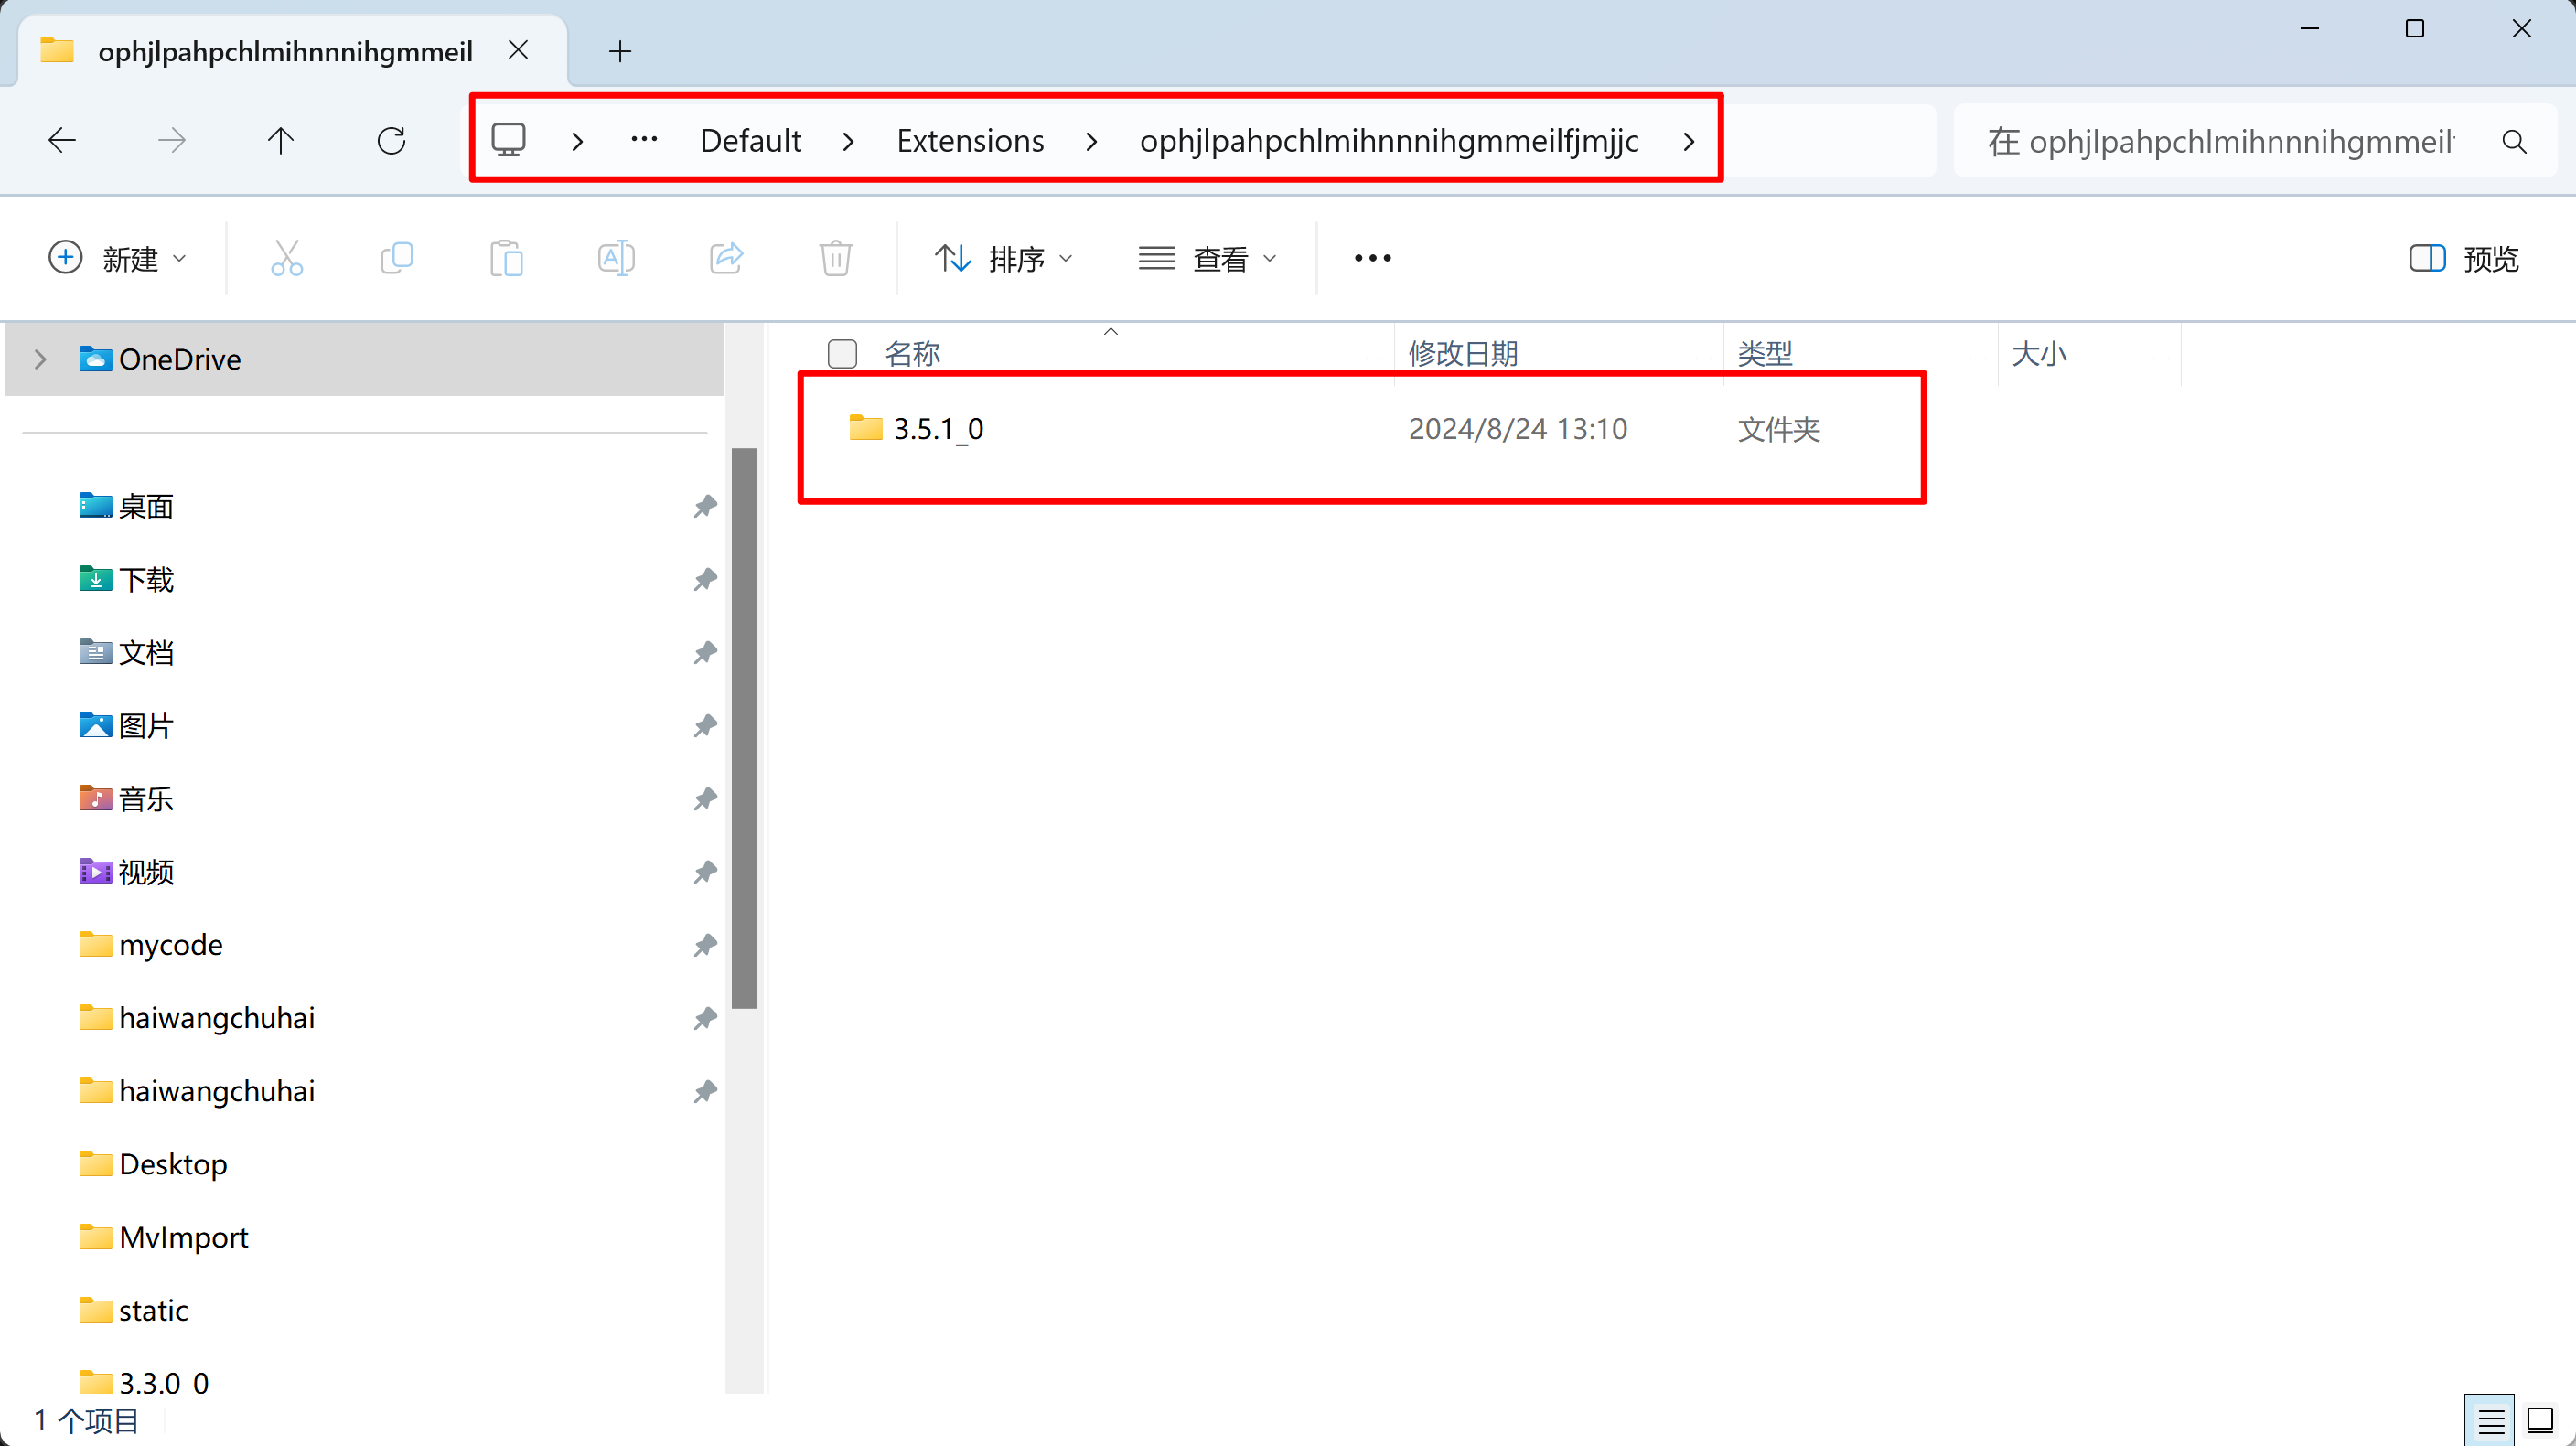
Task: Switch to large icons view in status bar
Action: [2540, 1420]
